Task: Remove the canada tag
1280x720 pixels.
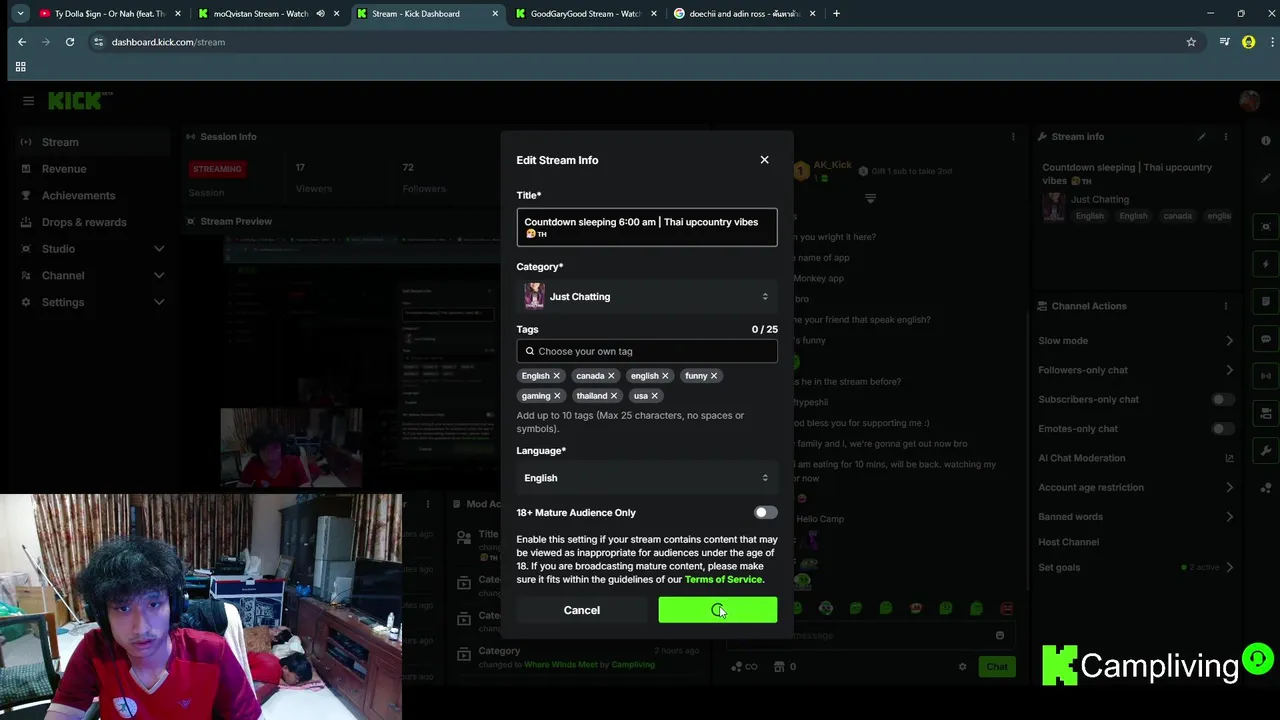Action: (x=611, y=376)
